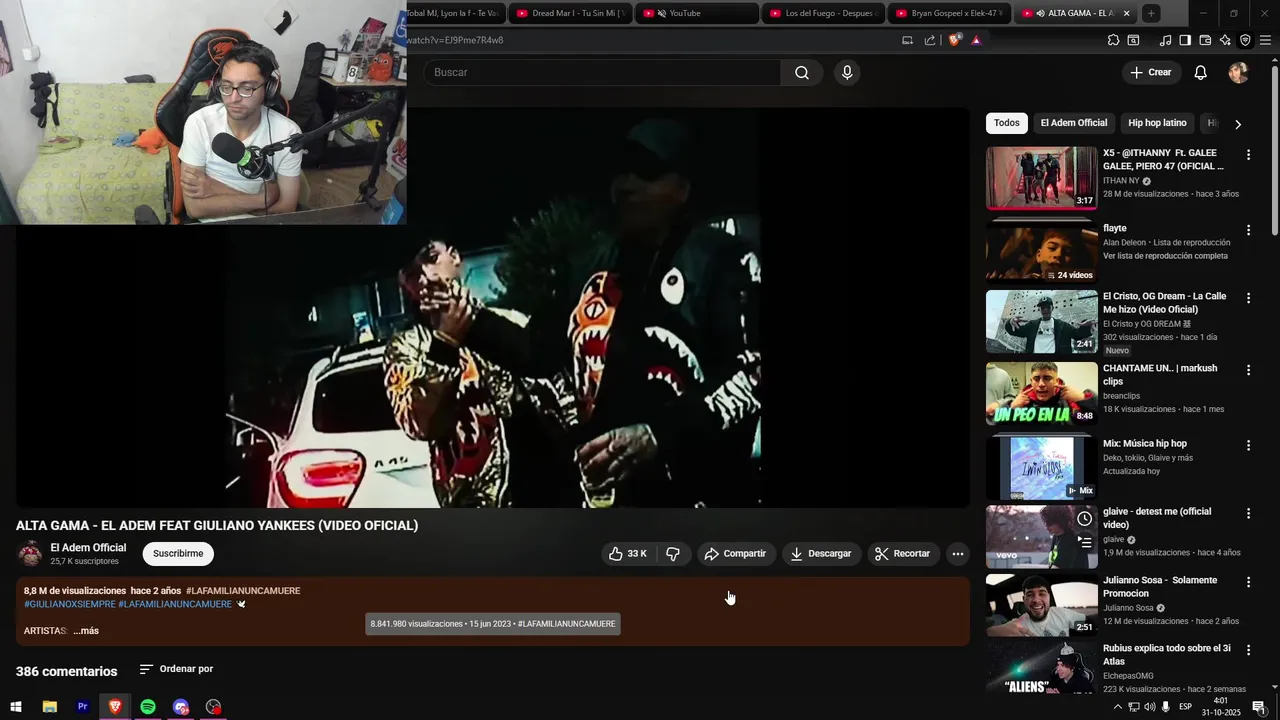Open the account avatar menu
The height and width of the screenshot is (720, 1280).
(1238, 72)
